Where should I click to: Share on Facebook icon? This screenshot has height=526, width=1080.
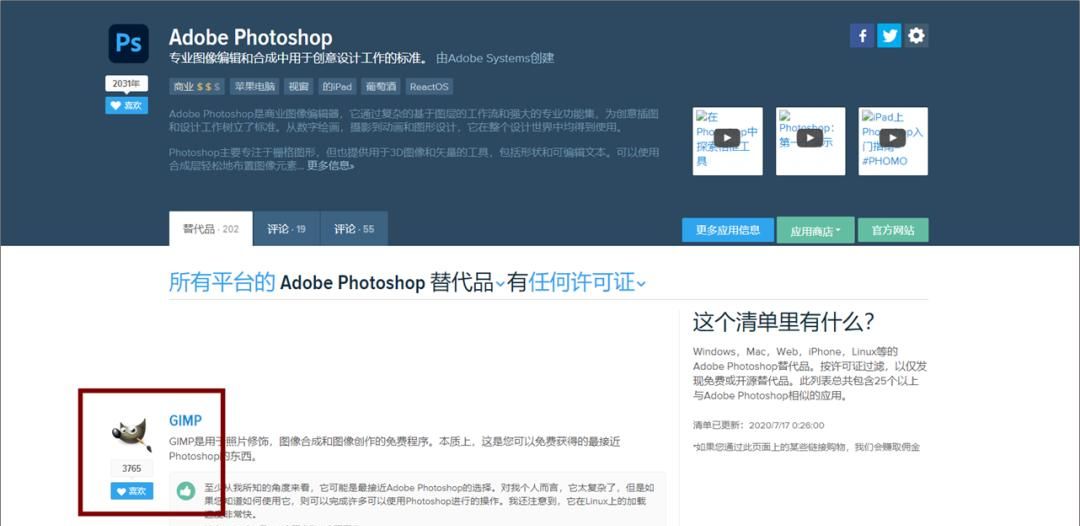click(x=862, y=36)
